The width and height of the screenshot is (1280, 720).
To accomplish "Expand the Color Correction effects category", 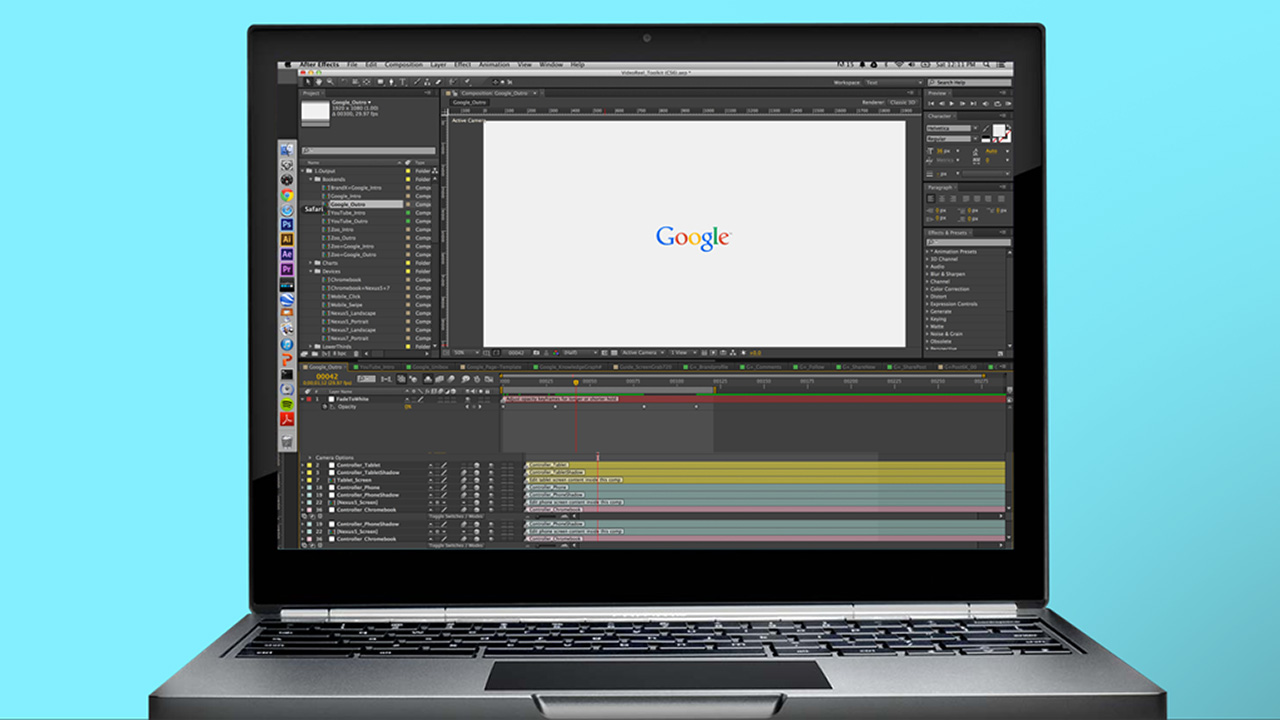I will pyautogui.click(x=928, y=289).
